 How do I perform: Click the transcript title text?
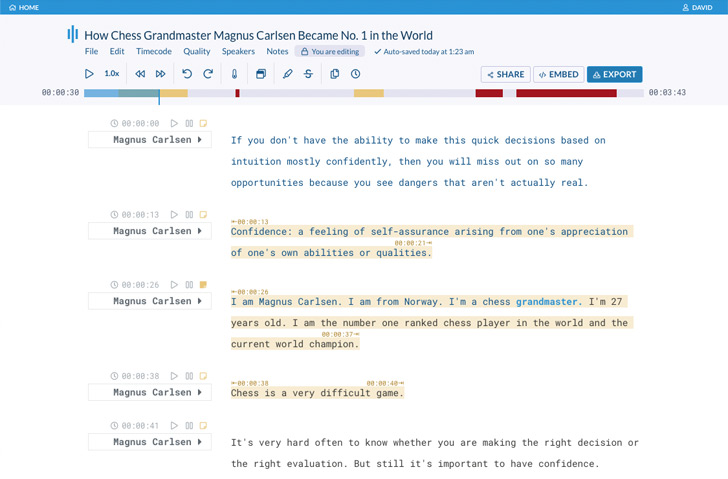click(x=258, y=35)
